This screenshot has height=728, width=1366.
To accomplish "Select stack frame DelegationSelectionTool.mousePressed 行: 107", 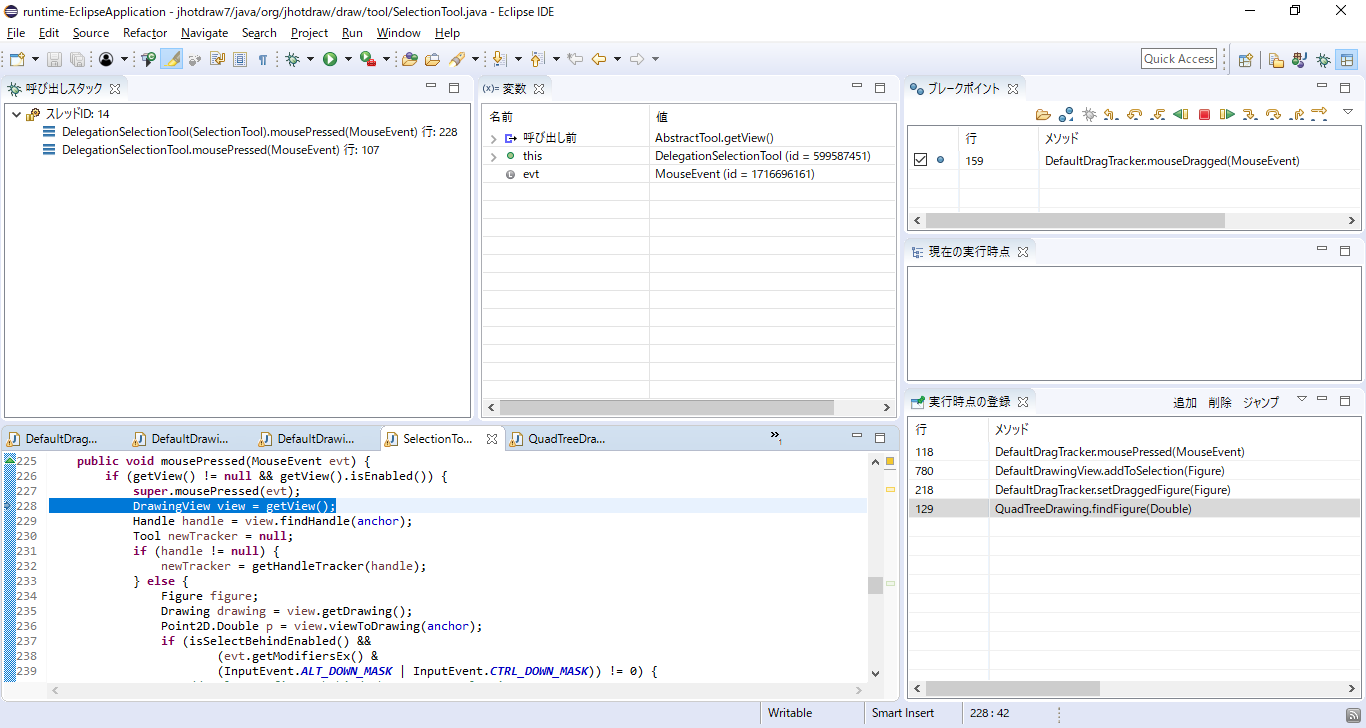I will (x=220, y=150).
